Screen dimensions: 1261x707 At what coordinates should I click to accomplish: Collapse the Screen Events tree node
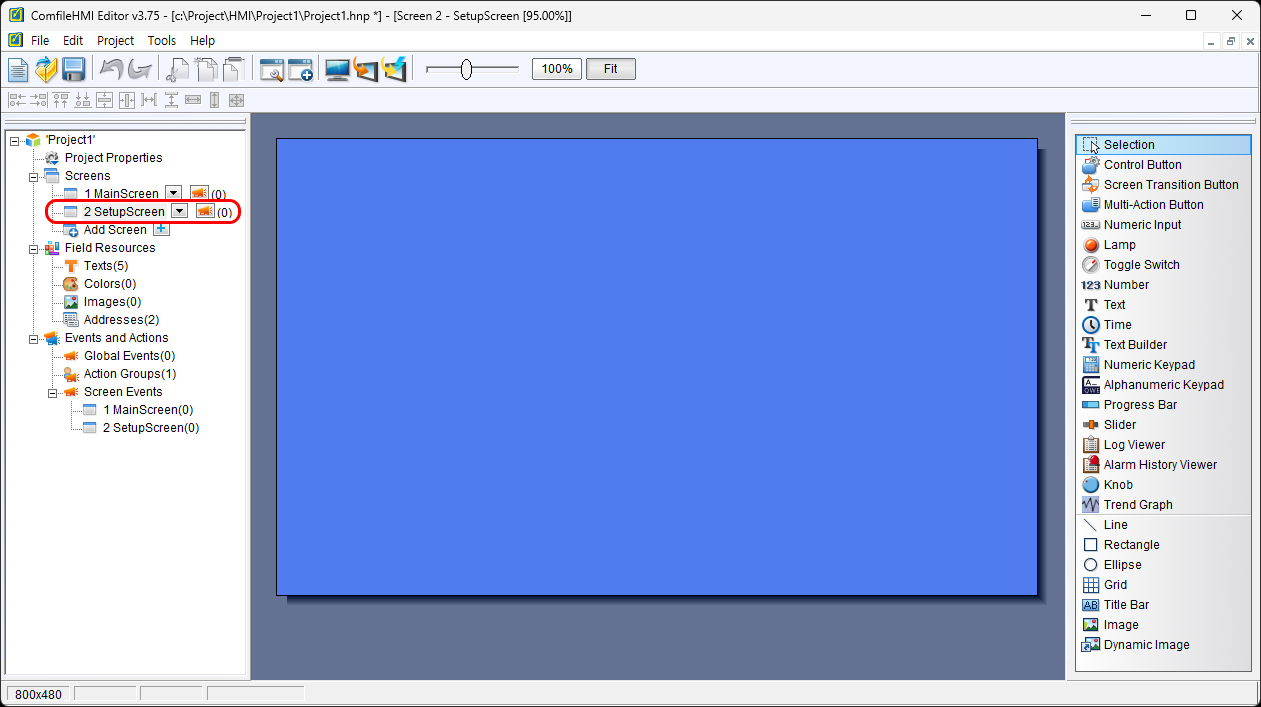pos(53,392)
